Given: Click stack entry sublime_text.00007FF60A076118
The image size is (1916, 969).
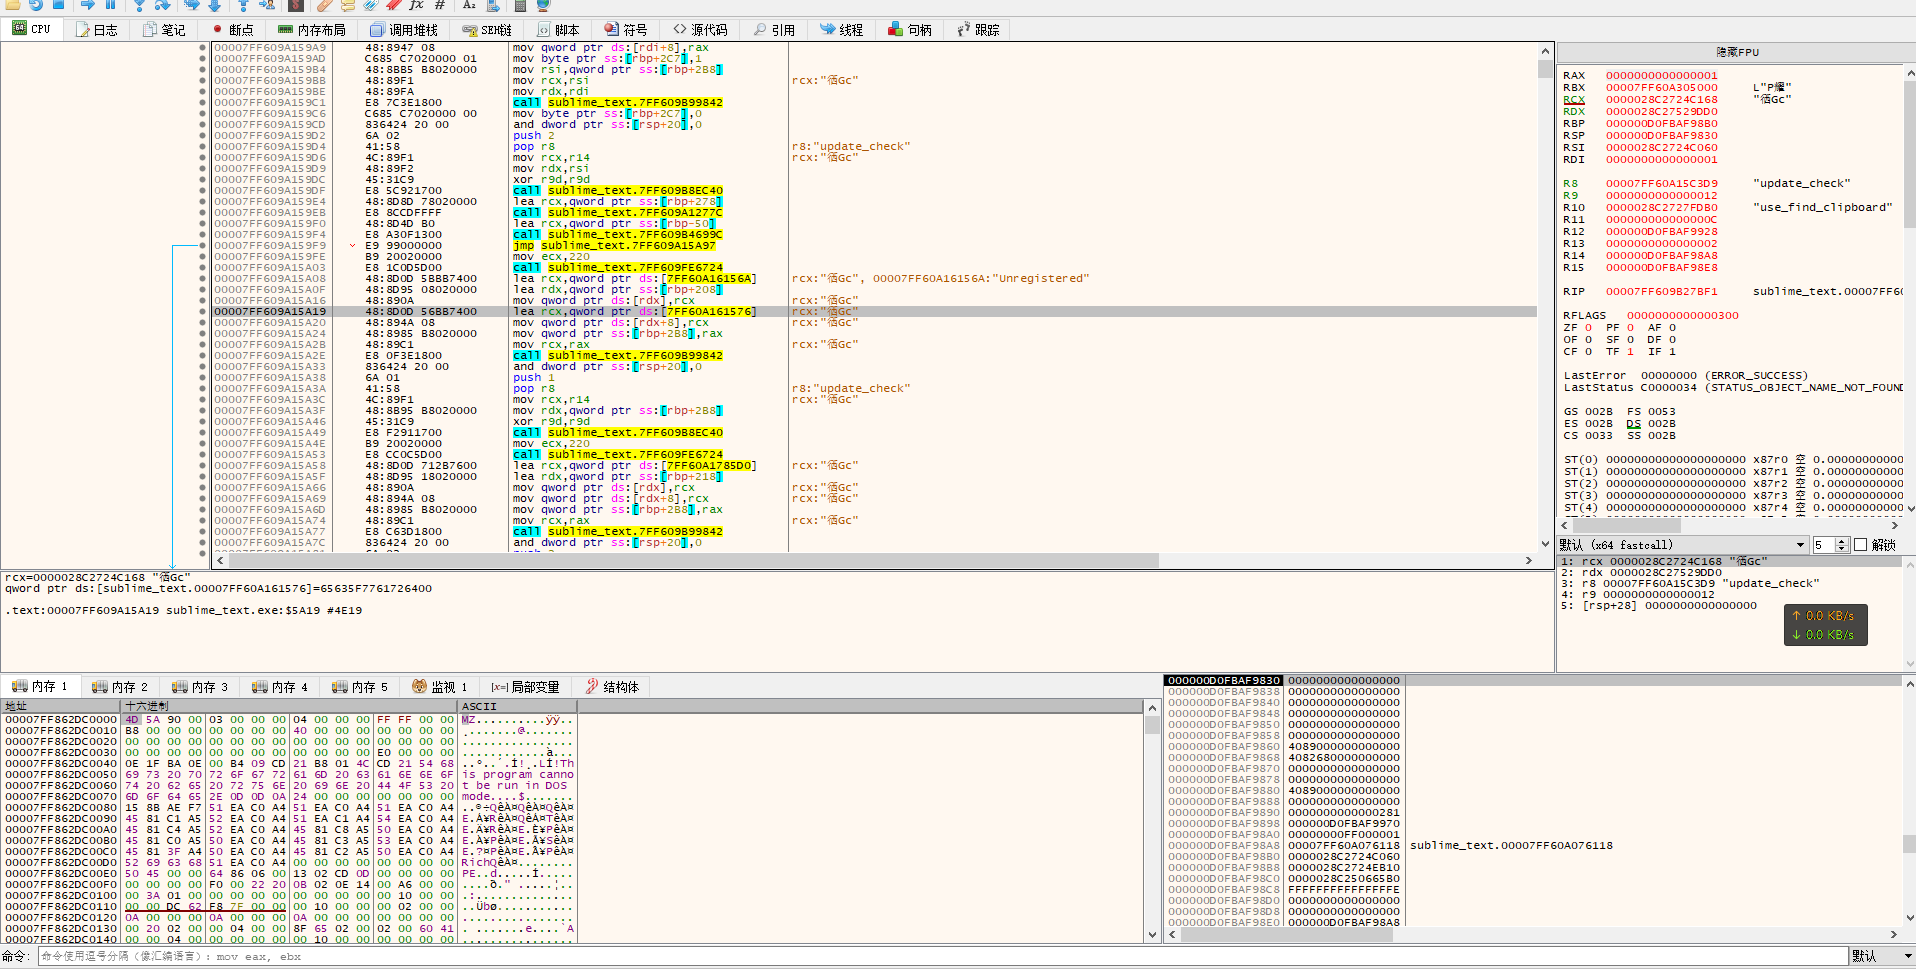Looking at the screenshot, I should point(1511,846).
